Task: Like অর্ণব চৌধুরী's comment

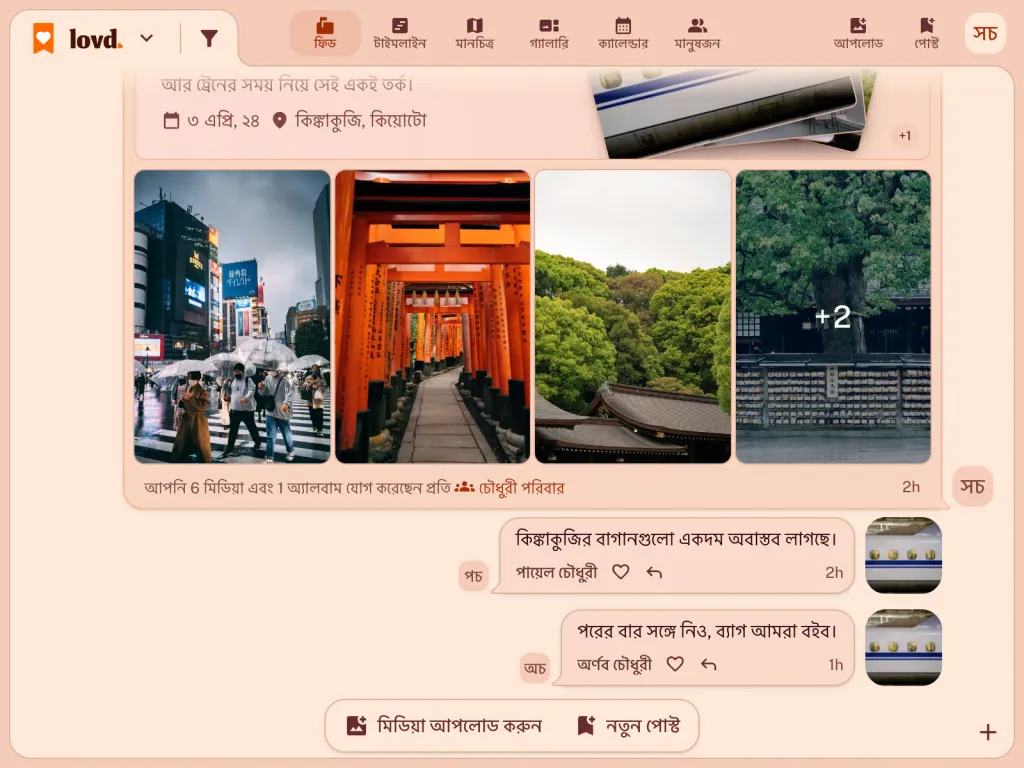Action: coord(675,664)
